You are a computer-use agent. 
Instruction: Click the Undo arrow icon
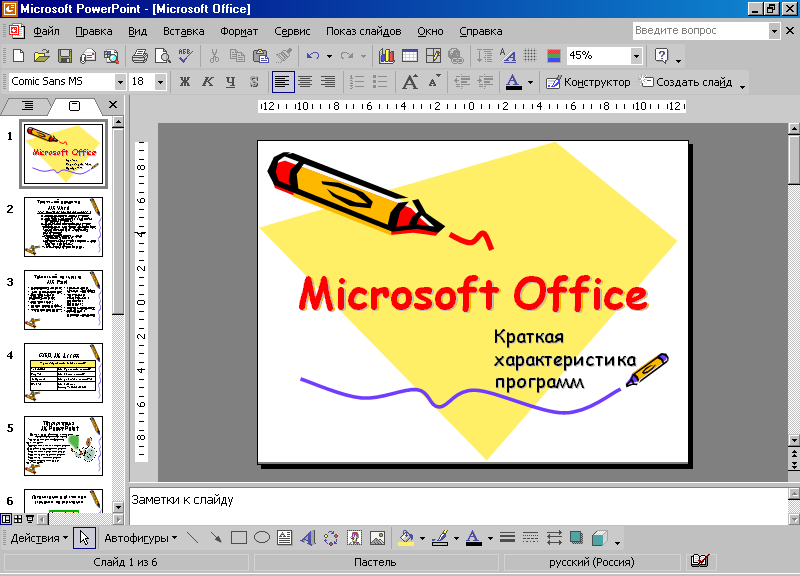tap(313, 56)
